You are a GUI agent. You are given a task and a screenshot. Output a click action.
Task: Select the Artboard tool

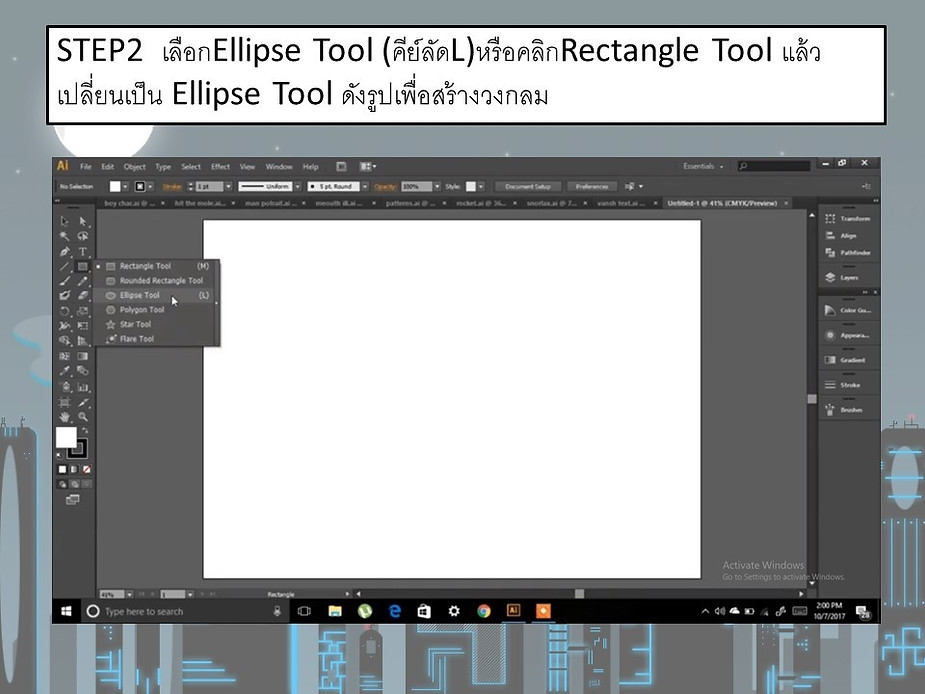(64, 402)
